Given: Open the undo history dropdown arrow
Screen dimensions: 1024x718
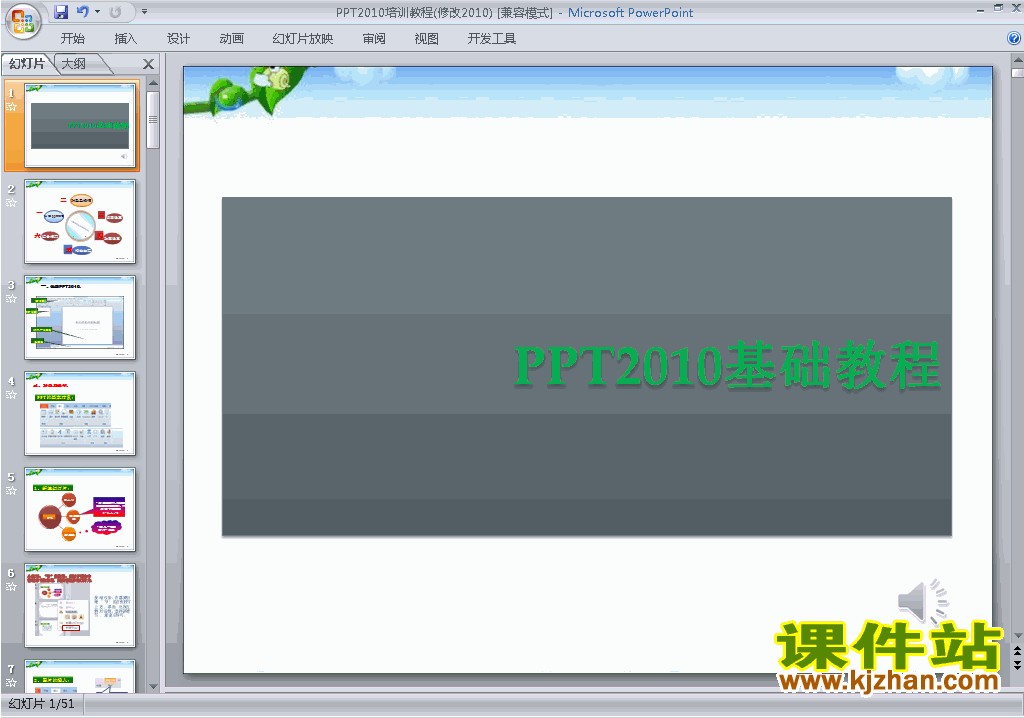Looking at the screenshot, I should coord(97,12).
